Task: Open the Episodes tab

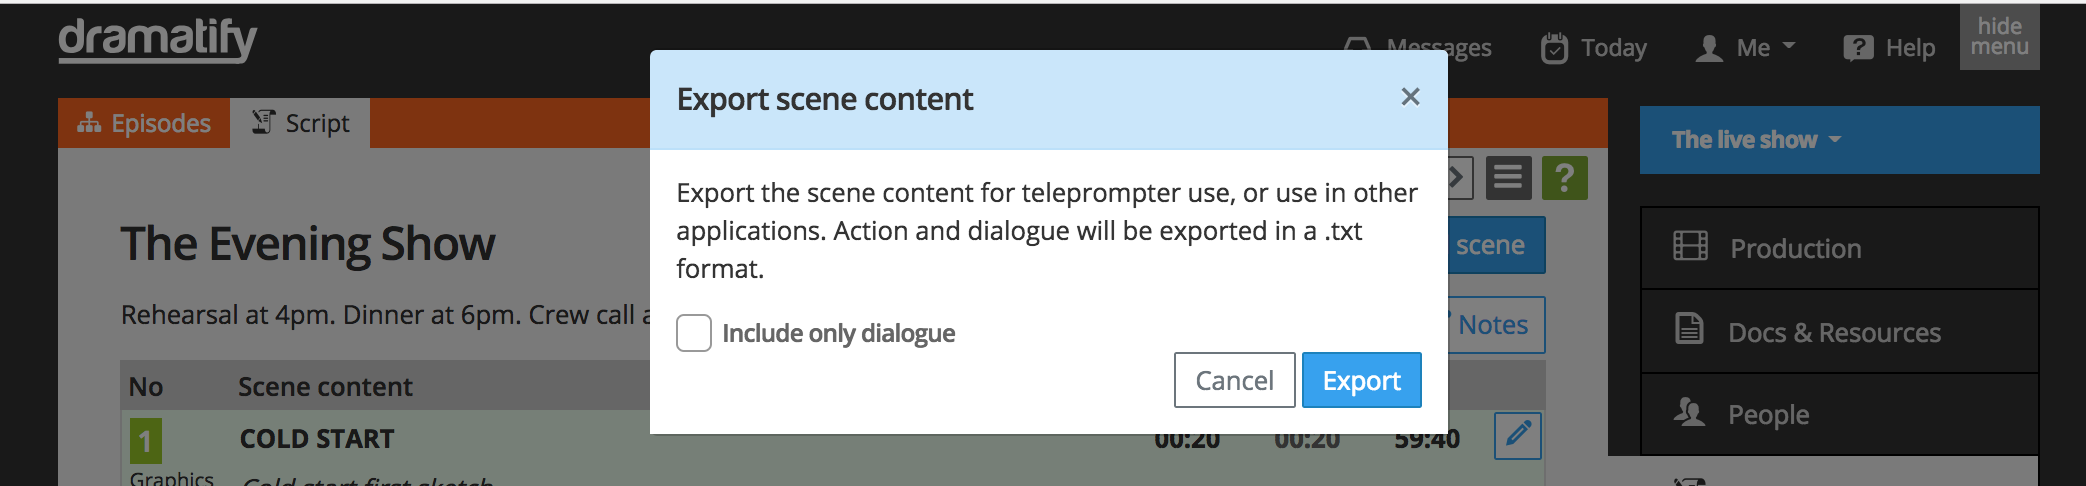Action: [145, 123]
